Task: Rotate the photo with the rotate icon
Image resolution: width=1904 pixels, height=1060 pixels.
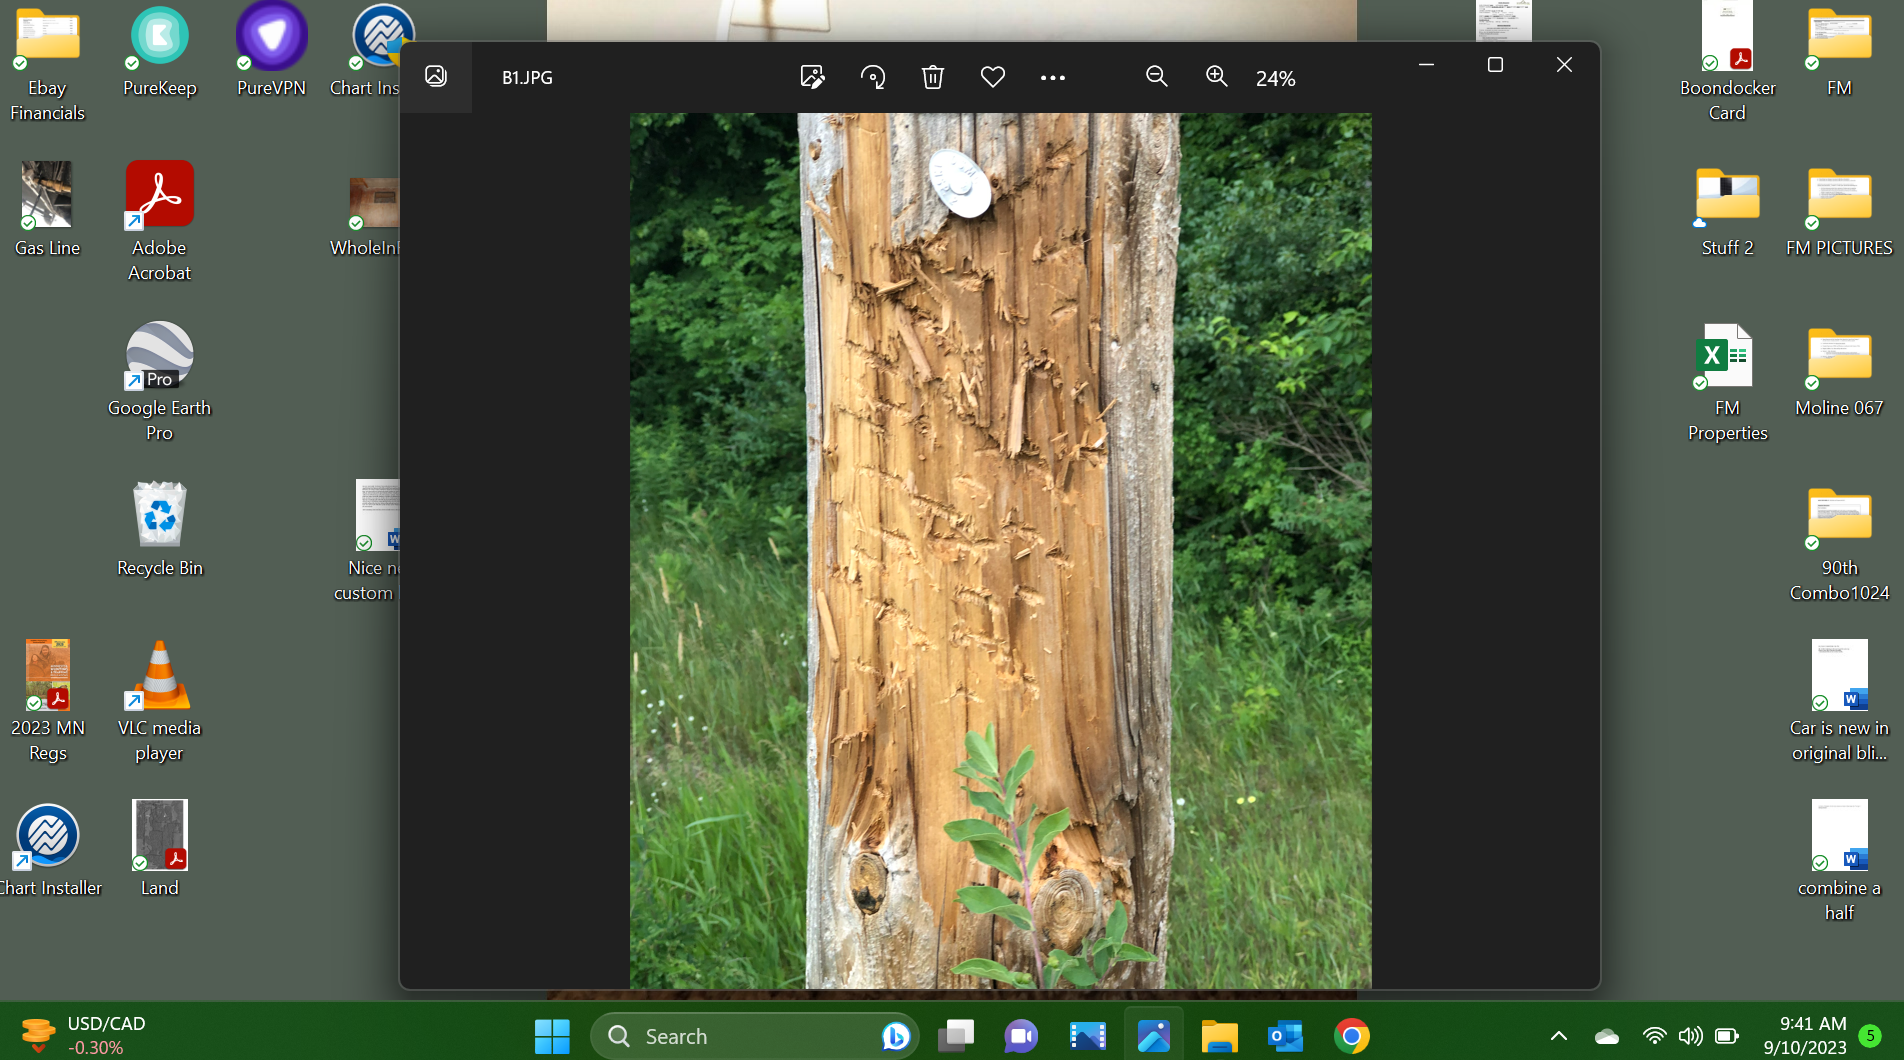Action: [x=873, y=77]
